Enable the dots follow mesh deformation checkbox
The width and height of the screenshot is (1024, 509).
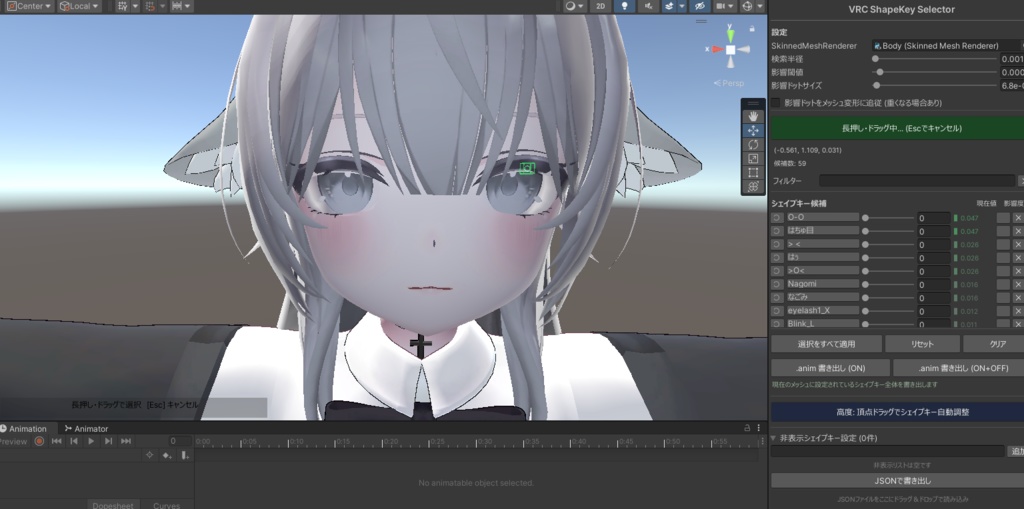click(776, 103)
